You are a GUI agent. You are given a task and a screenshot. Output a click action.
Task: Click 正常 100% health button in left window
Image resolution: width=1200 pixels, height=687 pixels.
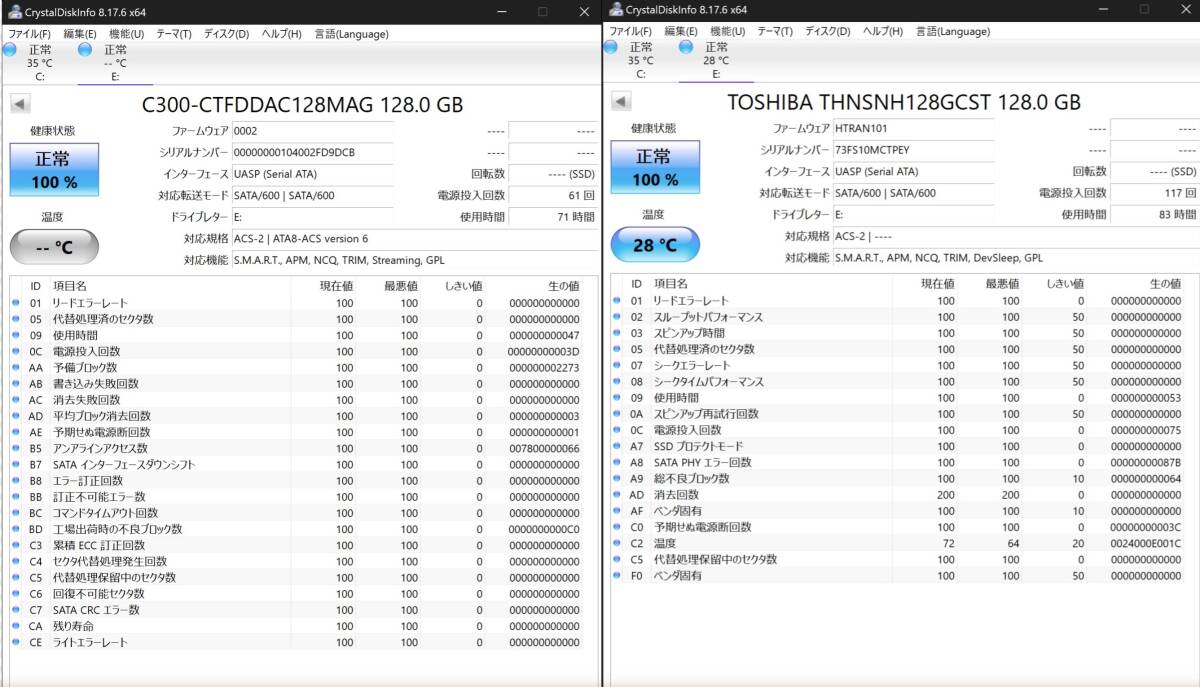[x=54, y=169]
